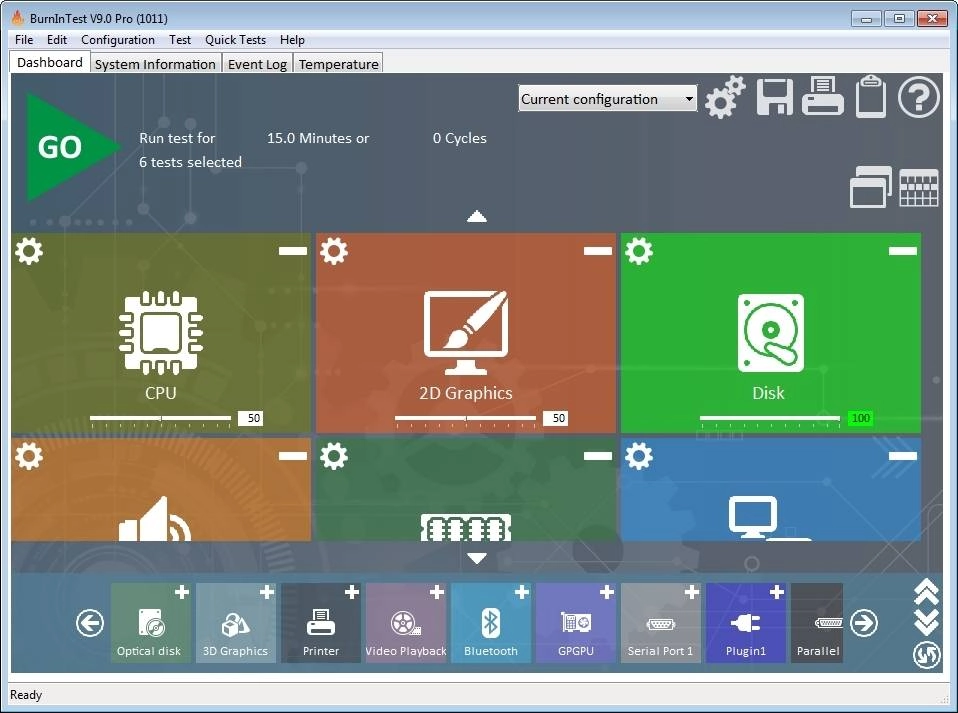Click the Plugin1 plug icon

point(746,623)
